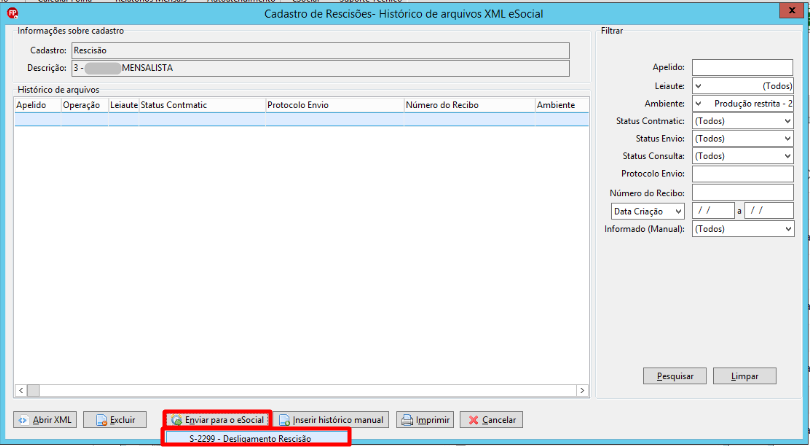The height and width of the screenshot is (447, 811).
Task: Click the Apelido filter input field
Action: click(x=742, y=67)
